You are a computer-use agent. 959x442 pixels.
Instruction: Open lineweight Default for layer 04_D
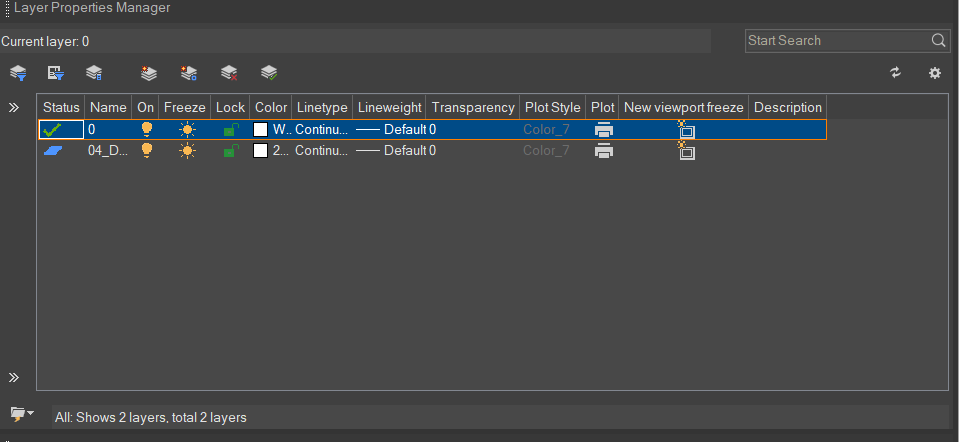tap(391, 150)
